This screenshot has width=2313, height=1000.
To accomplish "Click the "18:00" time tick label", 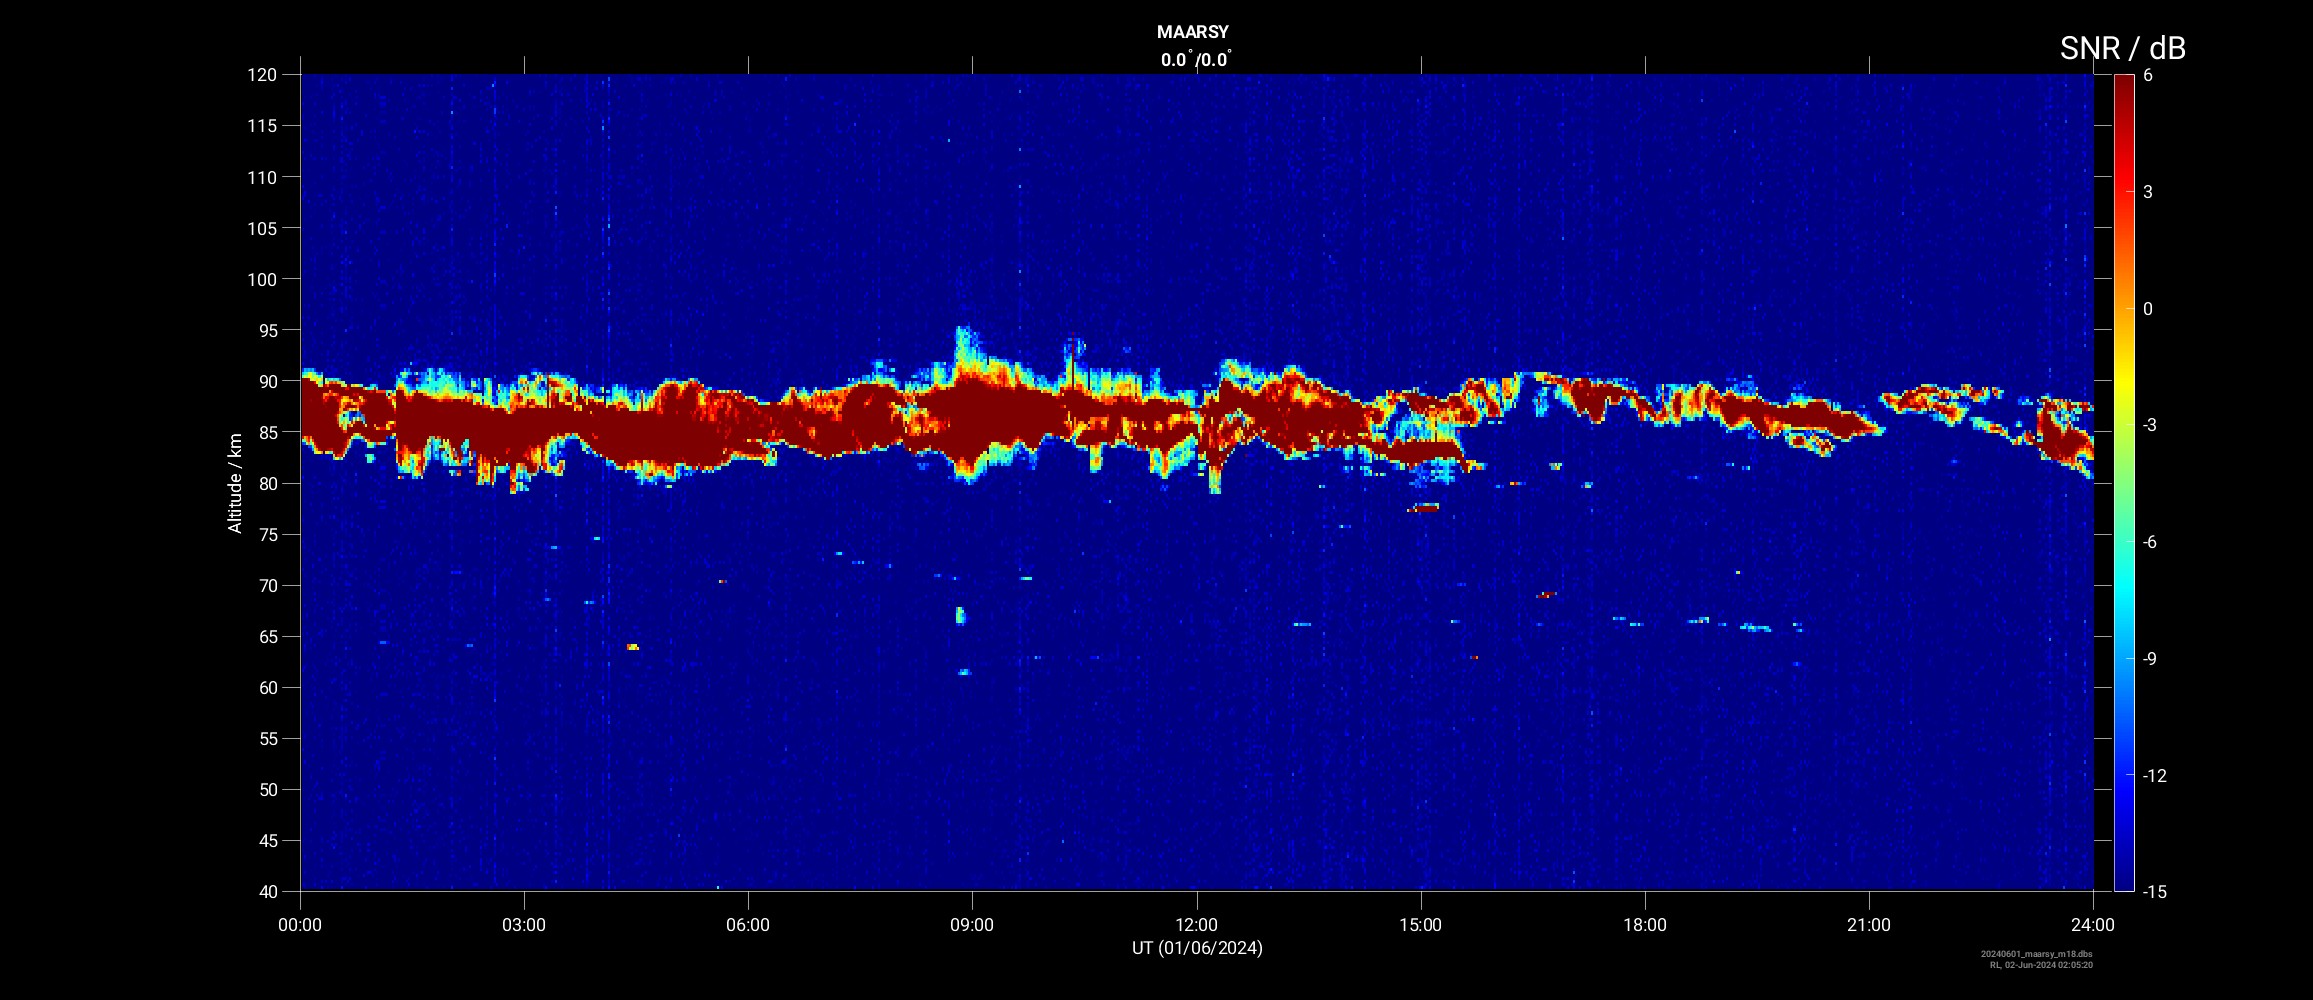I will 1645,925.
